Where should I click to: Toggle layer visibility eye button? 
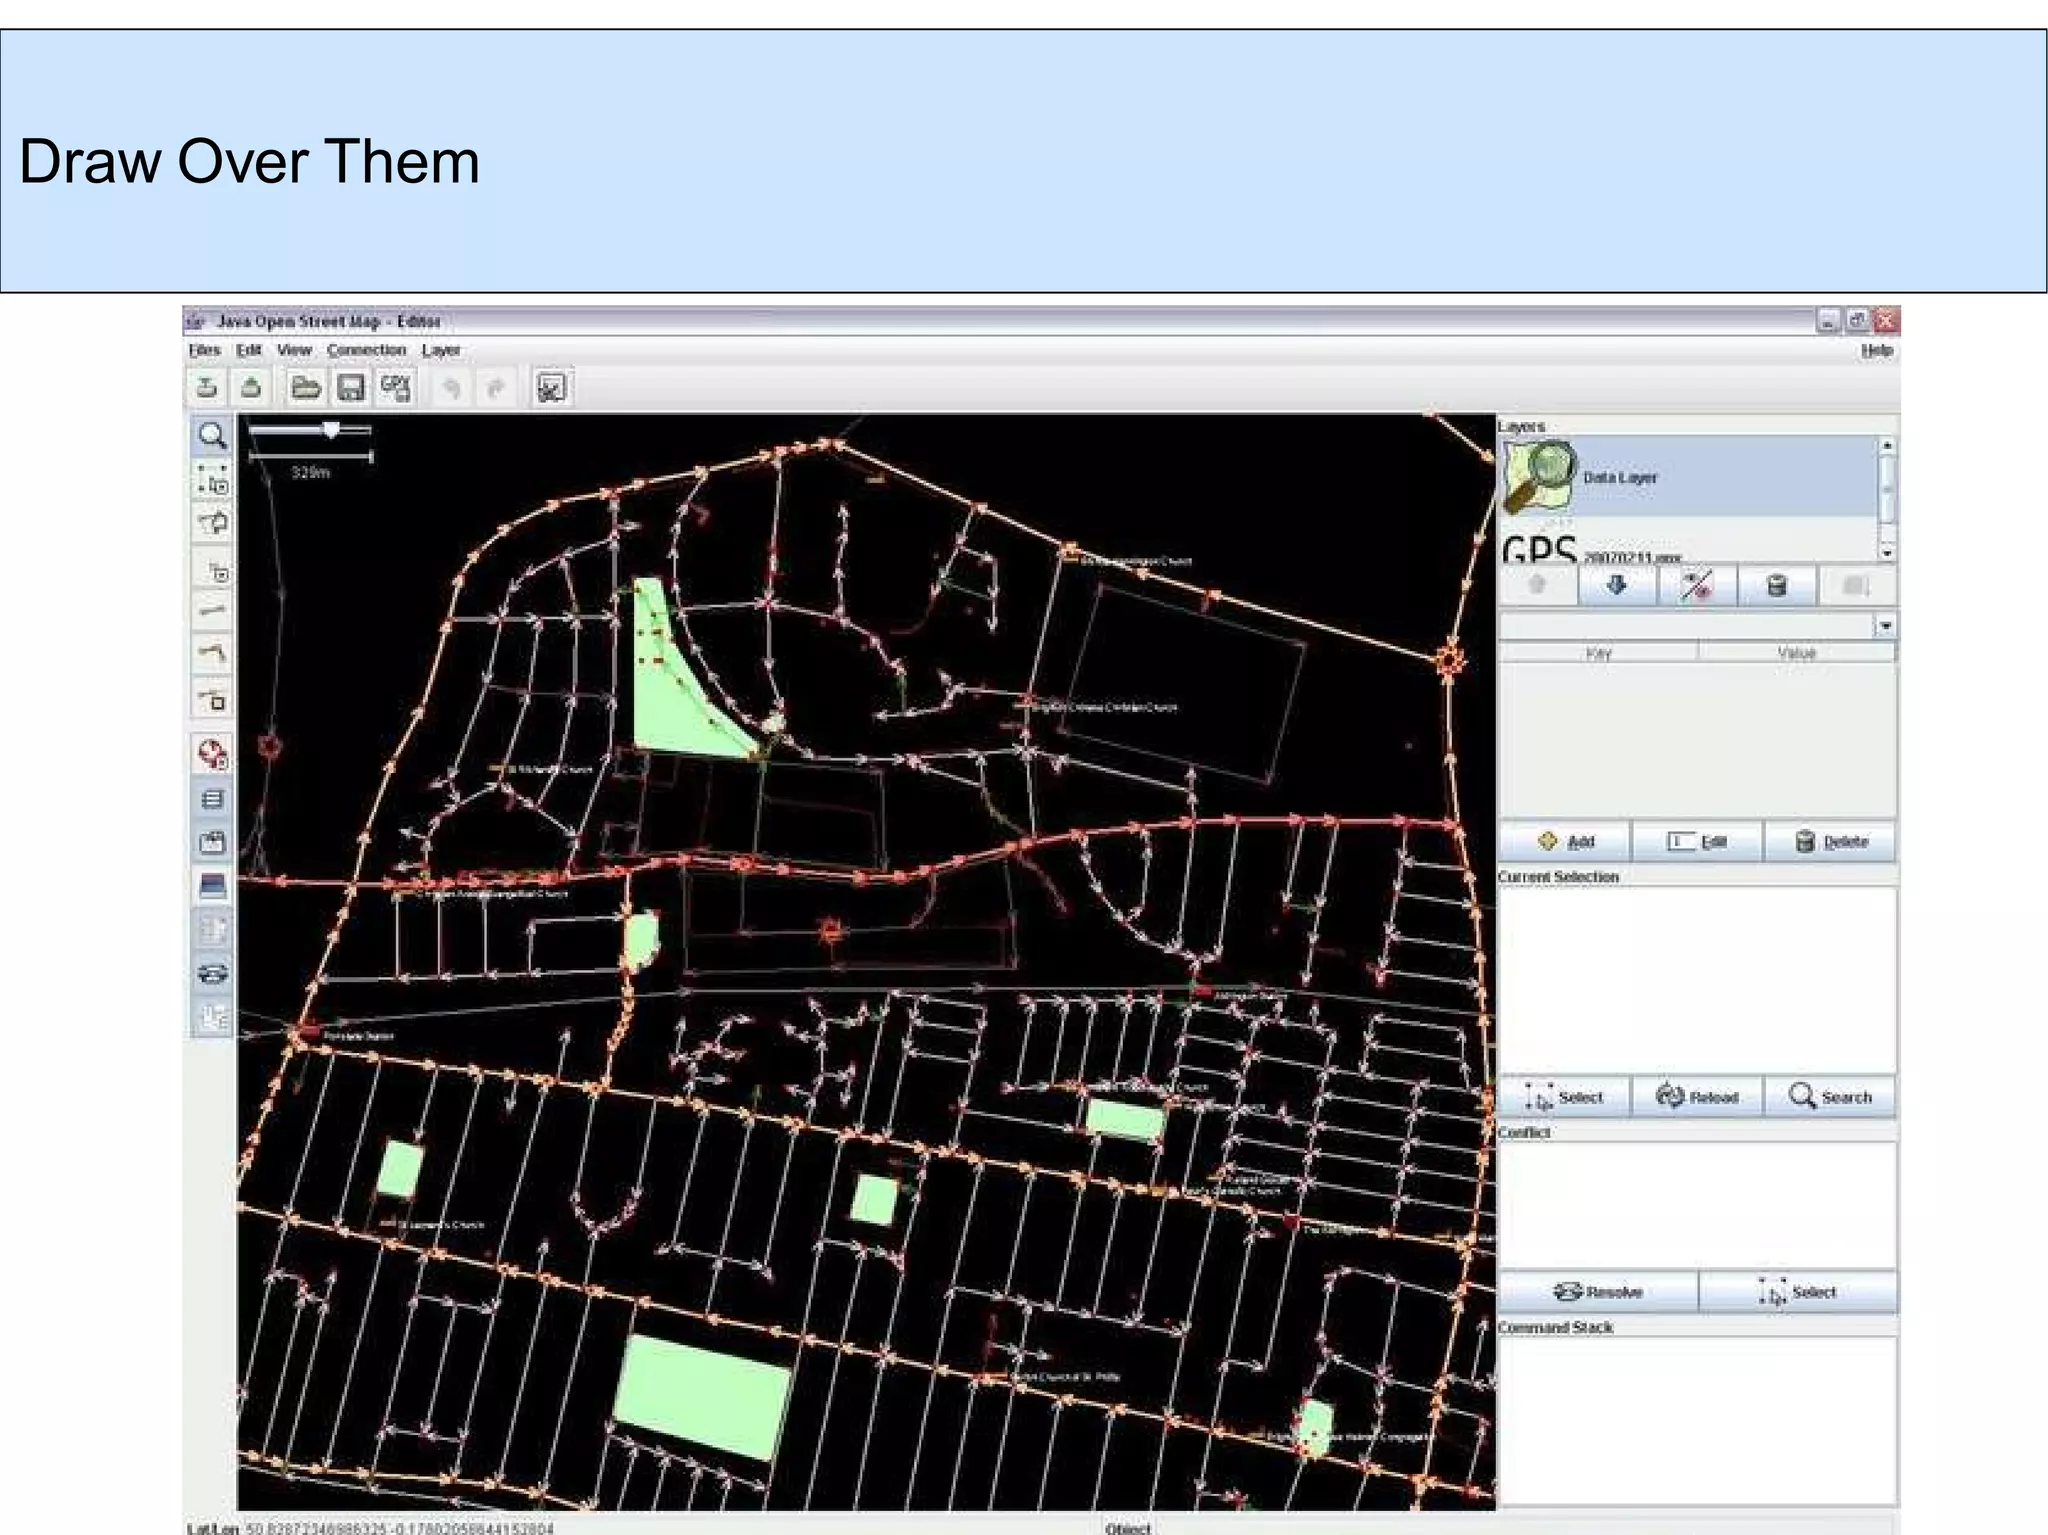pyautogui.click(x=1696, y=586)
